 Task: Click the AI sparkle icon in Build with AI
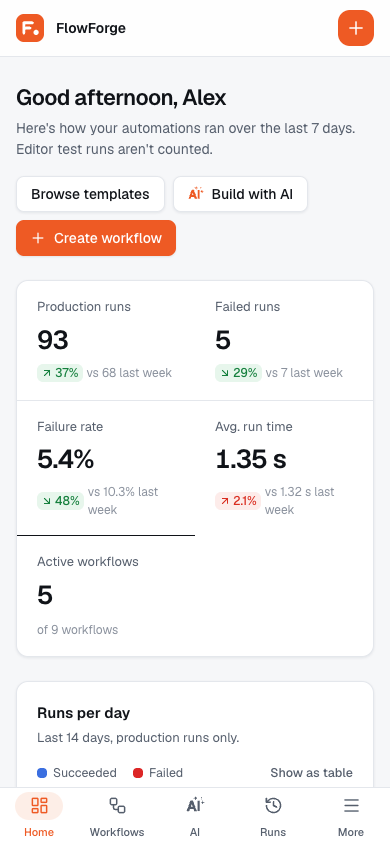click(196, 194)
